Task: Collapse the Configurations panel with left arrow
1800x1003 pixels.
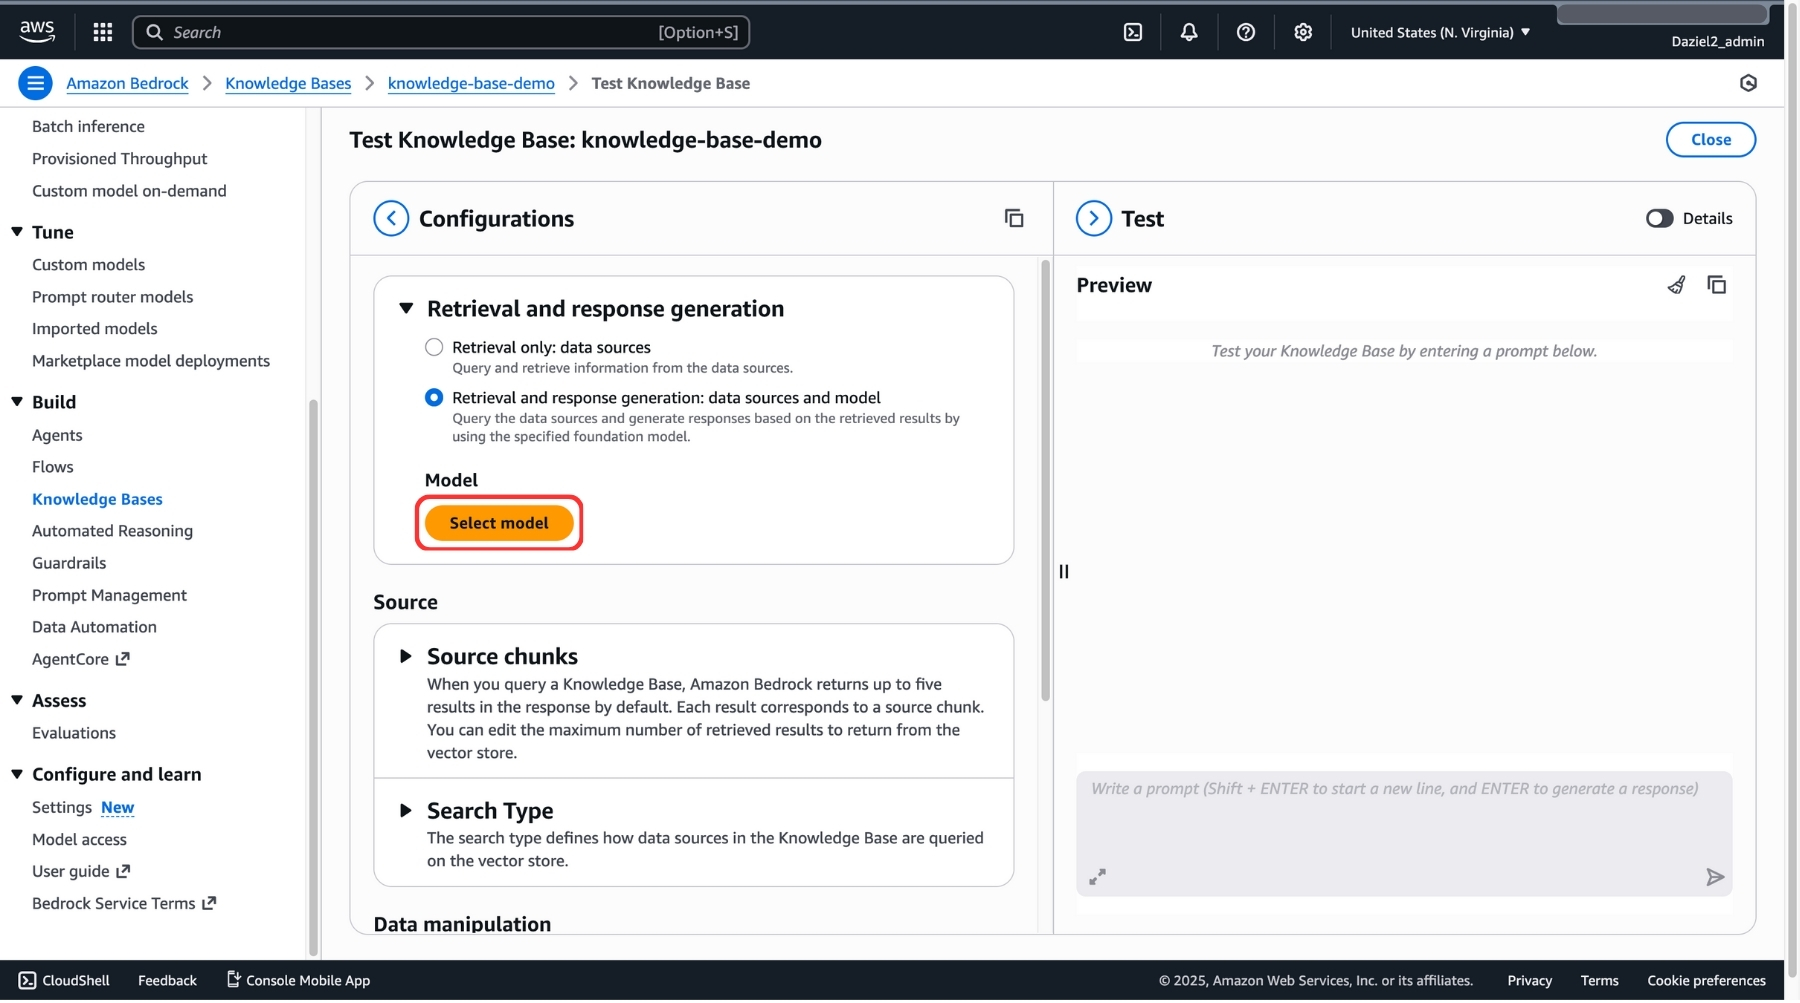Action: point(391,219)
